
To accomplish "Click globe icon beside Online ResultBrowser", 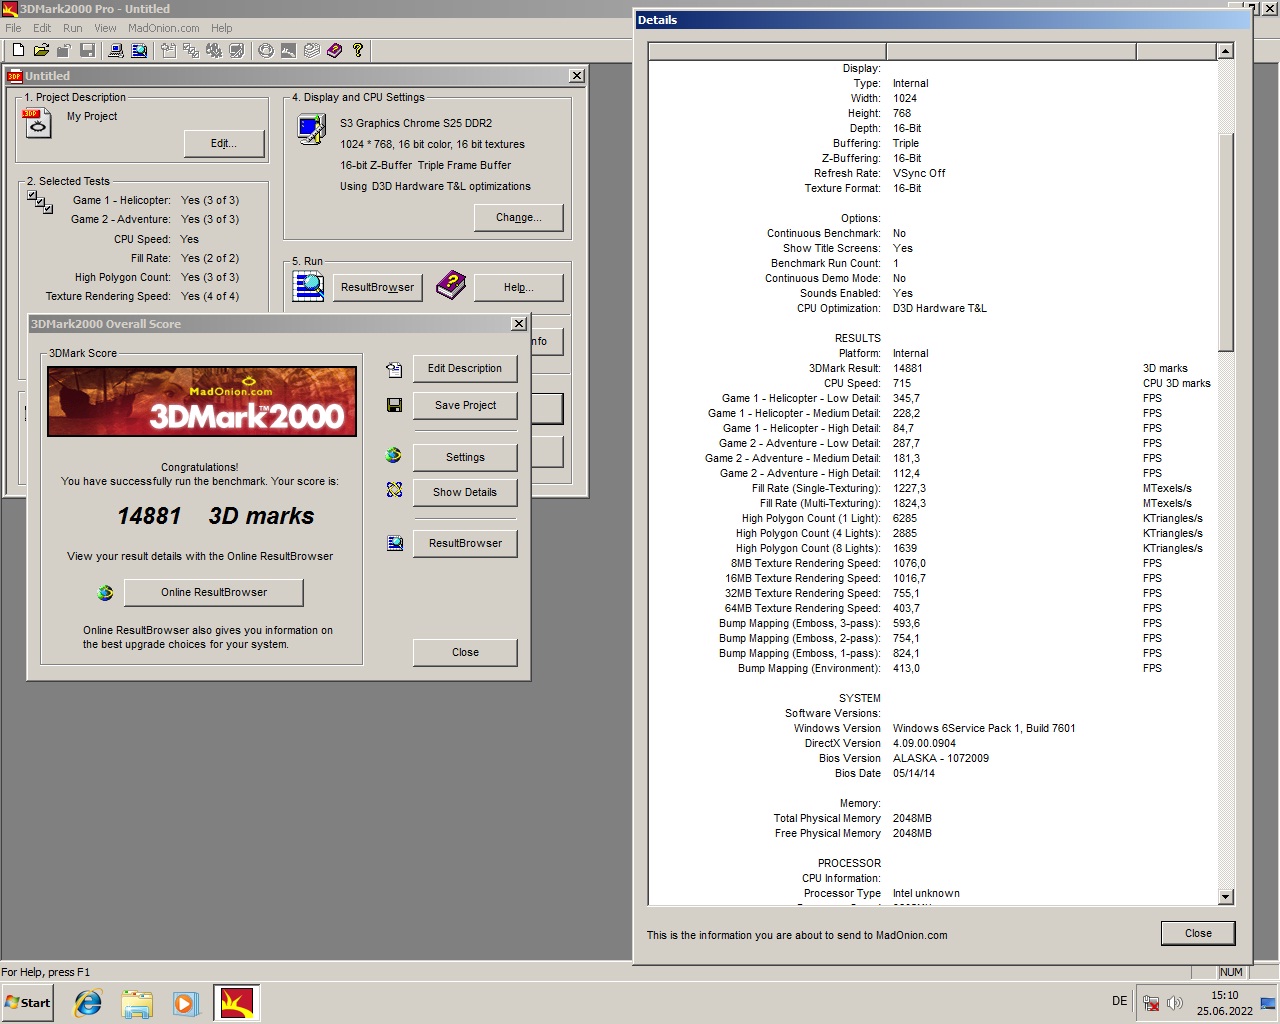I will point(105,593).
